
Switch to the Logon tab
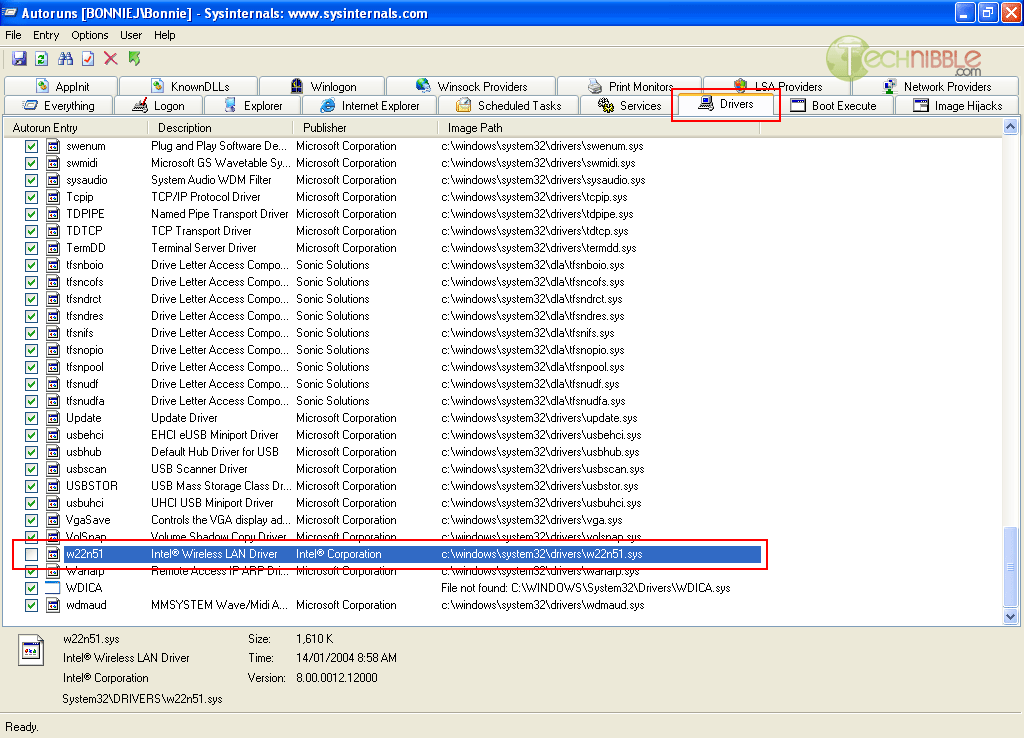point(158,106)
